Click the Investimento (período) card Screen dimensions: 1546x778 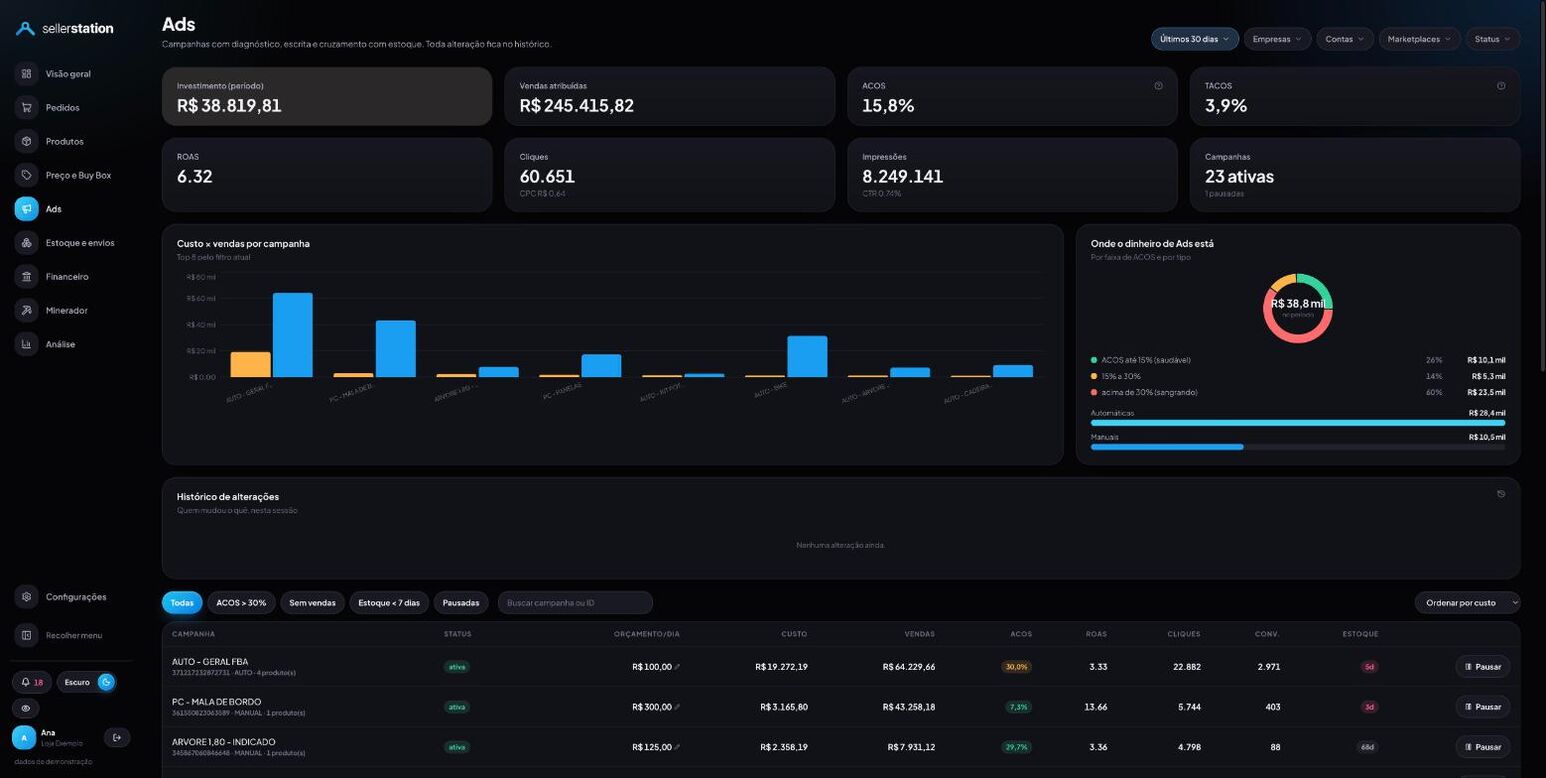coord(327,97)
